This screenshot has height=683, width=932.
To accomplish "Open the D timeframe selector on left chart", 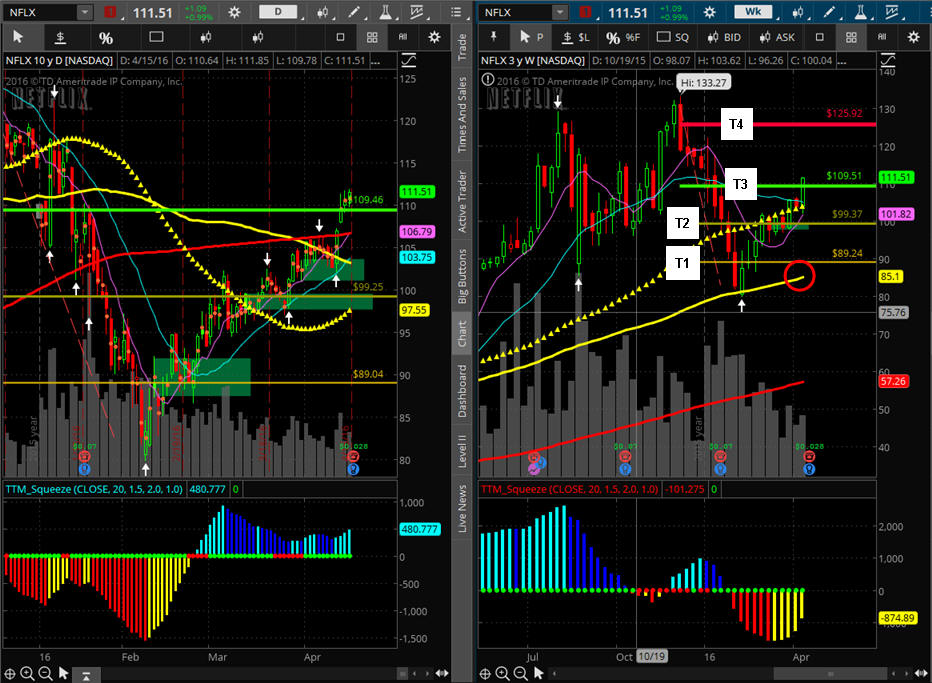I will 278,12.
